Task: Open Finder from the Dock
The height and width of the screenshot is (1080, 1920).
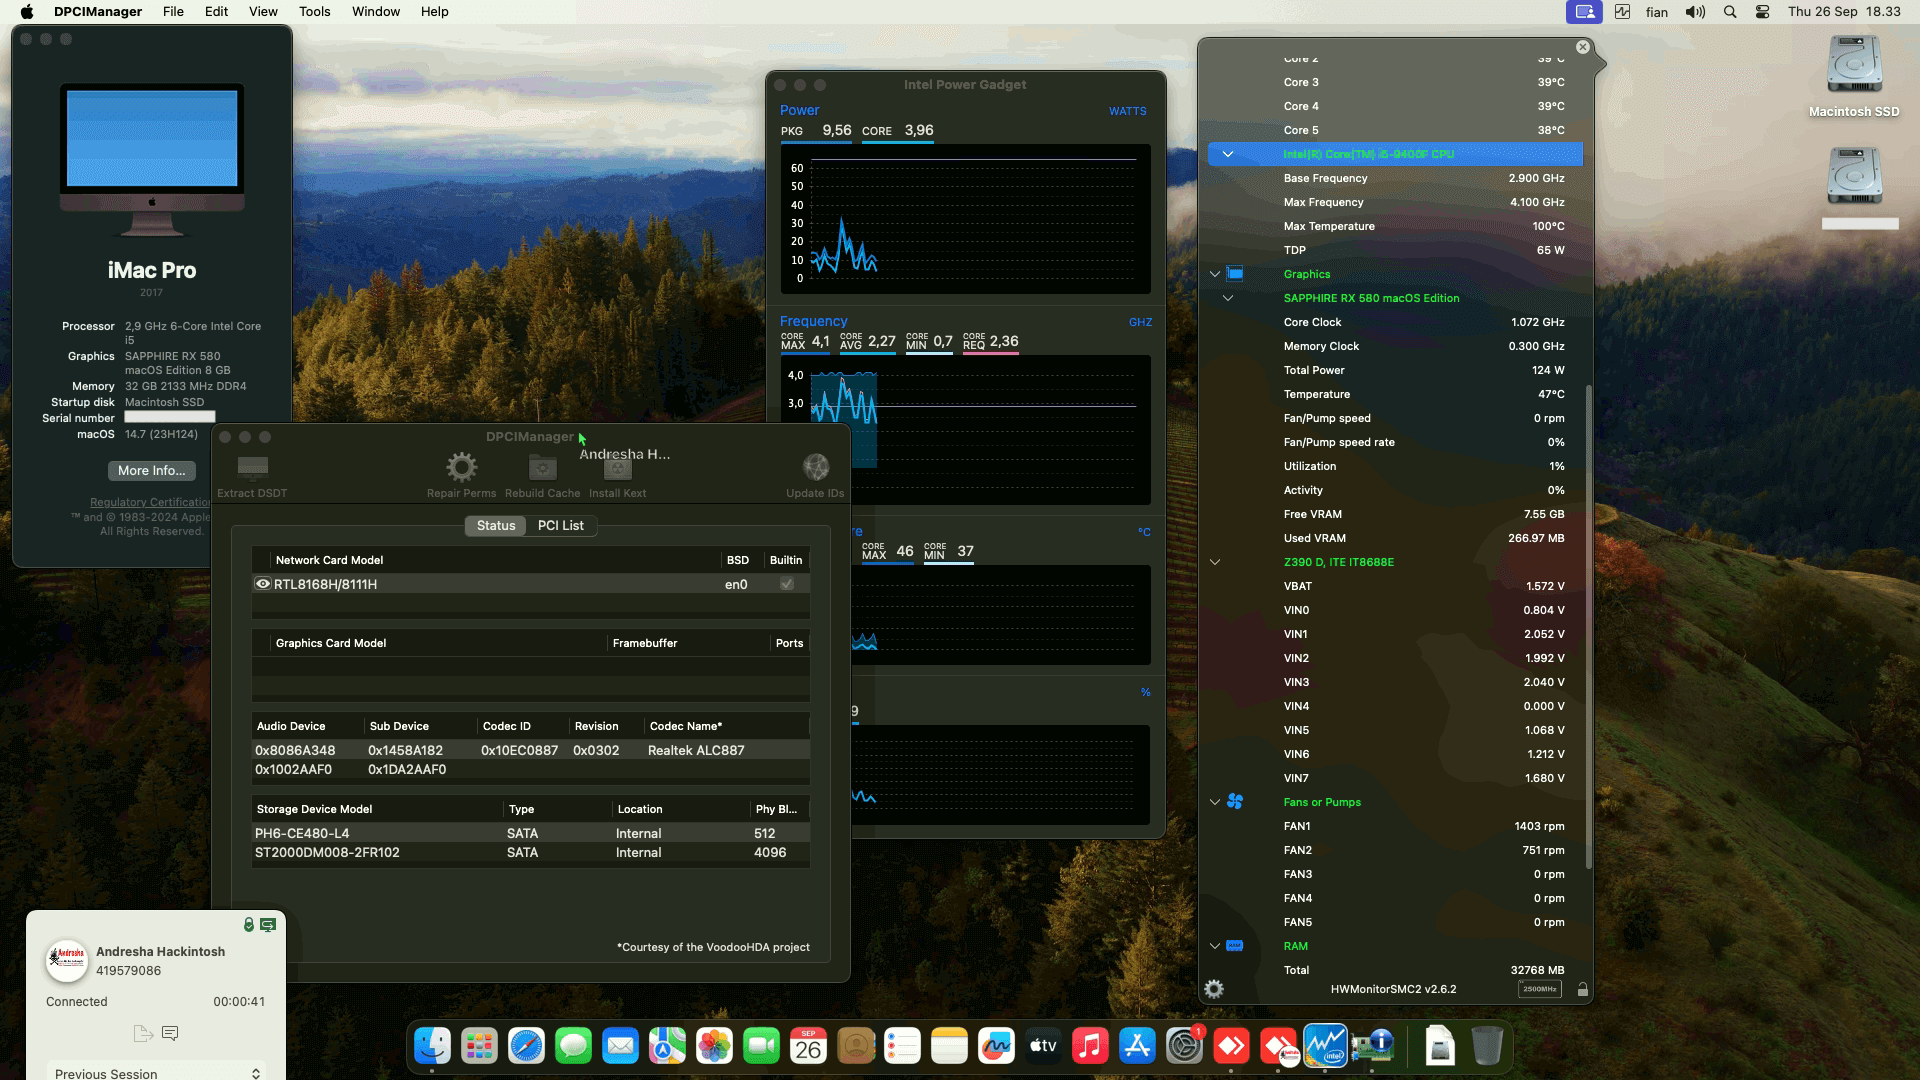Action: click(x=432, y=1046)
